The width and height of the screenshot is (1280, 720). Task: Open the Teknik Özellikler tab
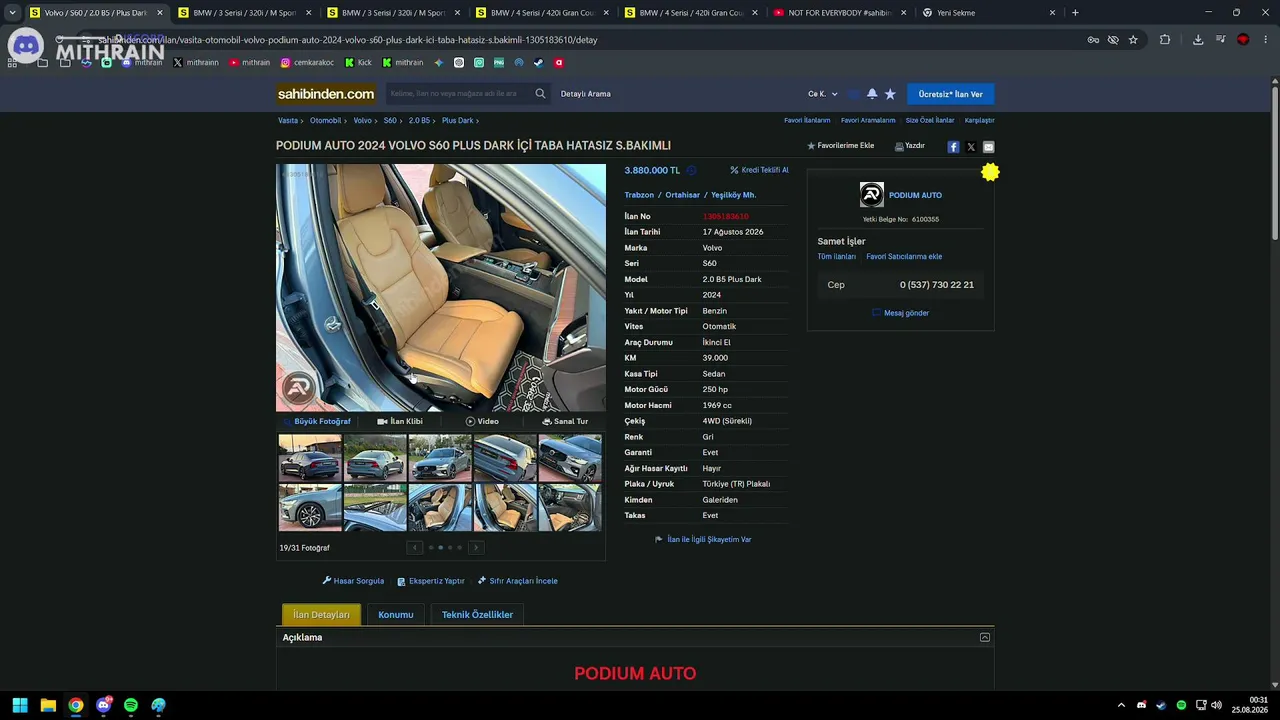pyautogui.click(x=477, y=615)
